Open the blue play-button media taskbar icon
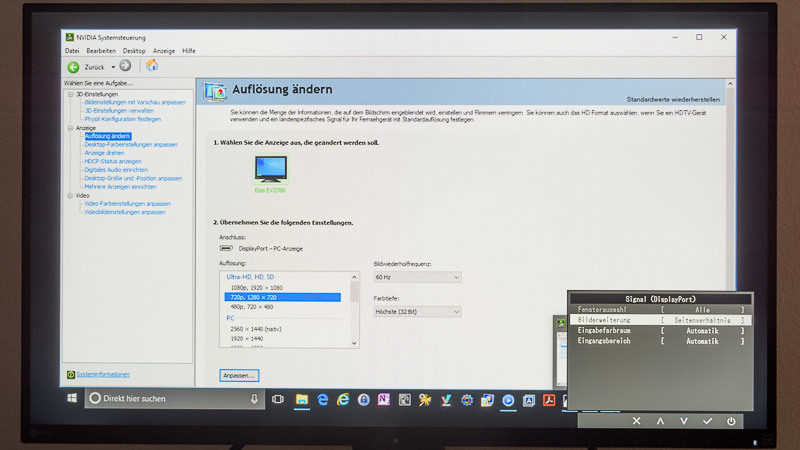The height and width of the screenshot is (450, 800). tap(508, 401)
